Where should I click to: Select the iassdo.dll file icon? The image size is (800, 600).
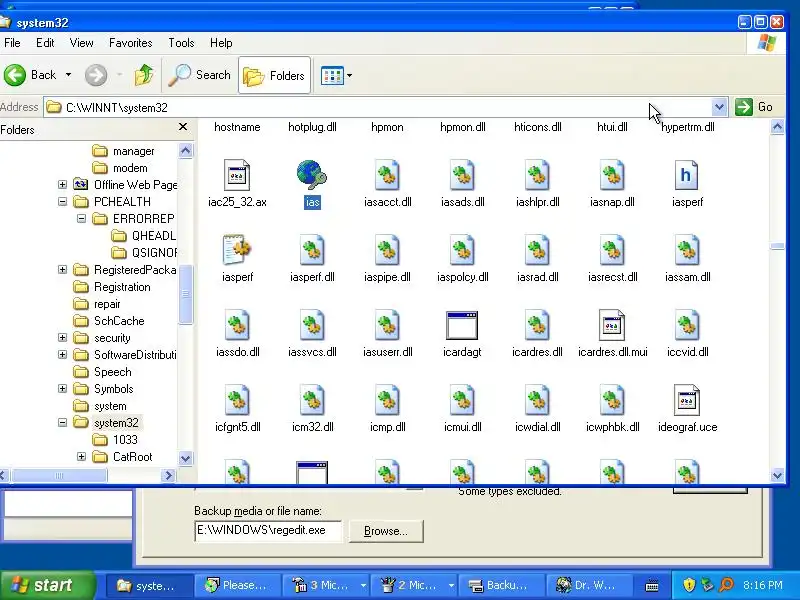(x=237, y=324)
